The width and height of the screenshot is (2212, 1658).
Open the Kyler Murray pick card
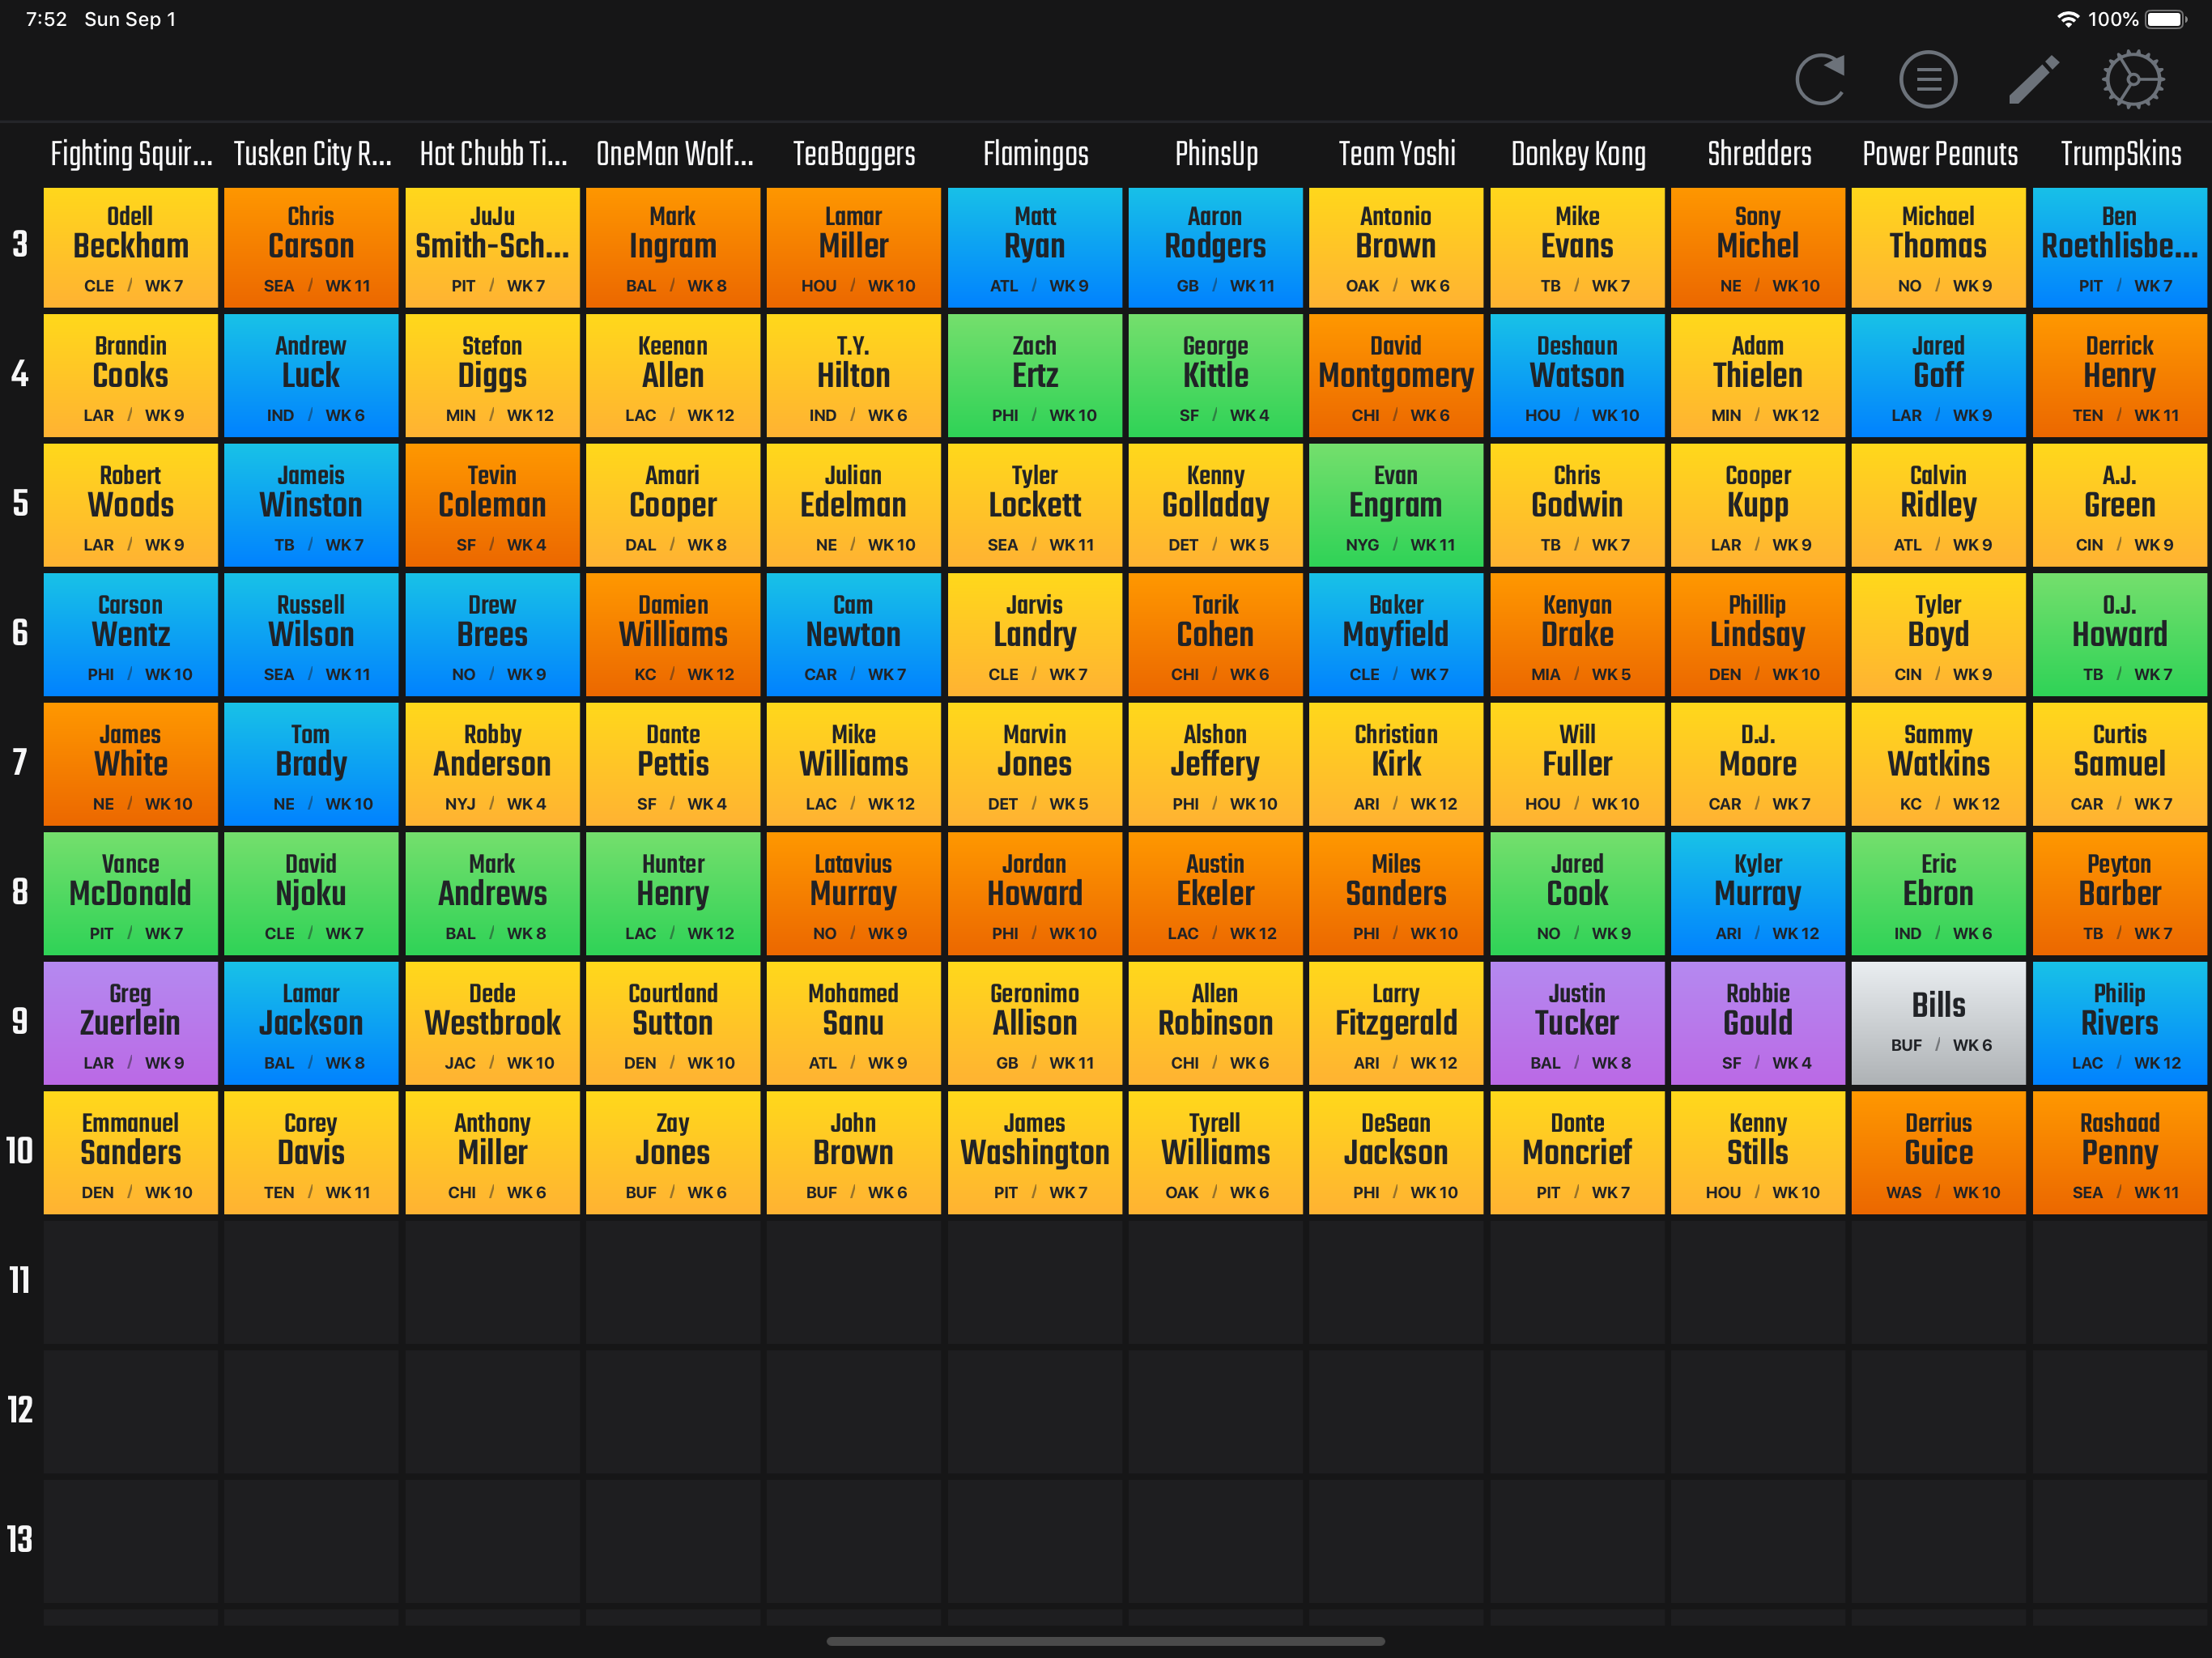tap(1757, 894)
